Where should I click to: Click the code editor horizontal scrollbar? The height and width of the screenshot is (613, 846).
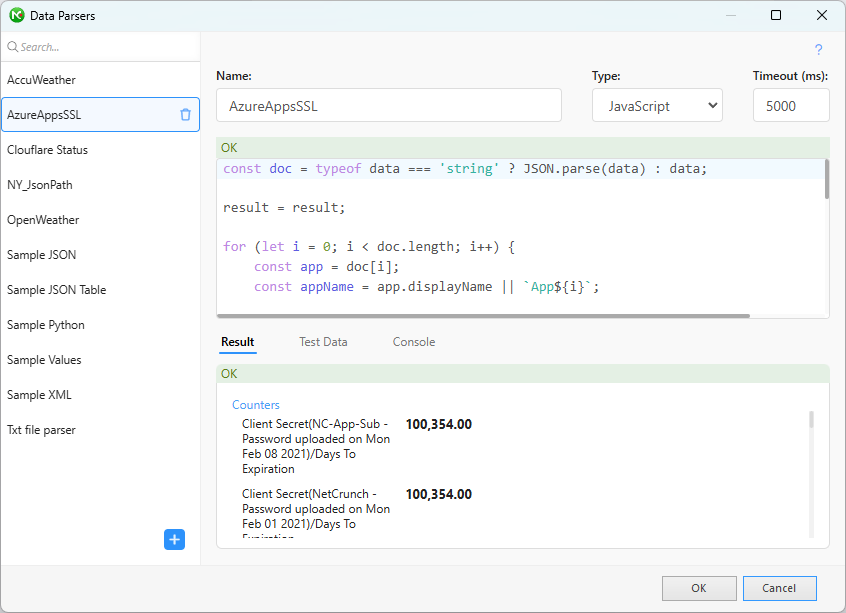[483, 316]
